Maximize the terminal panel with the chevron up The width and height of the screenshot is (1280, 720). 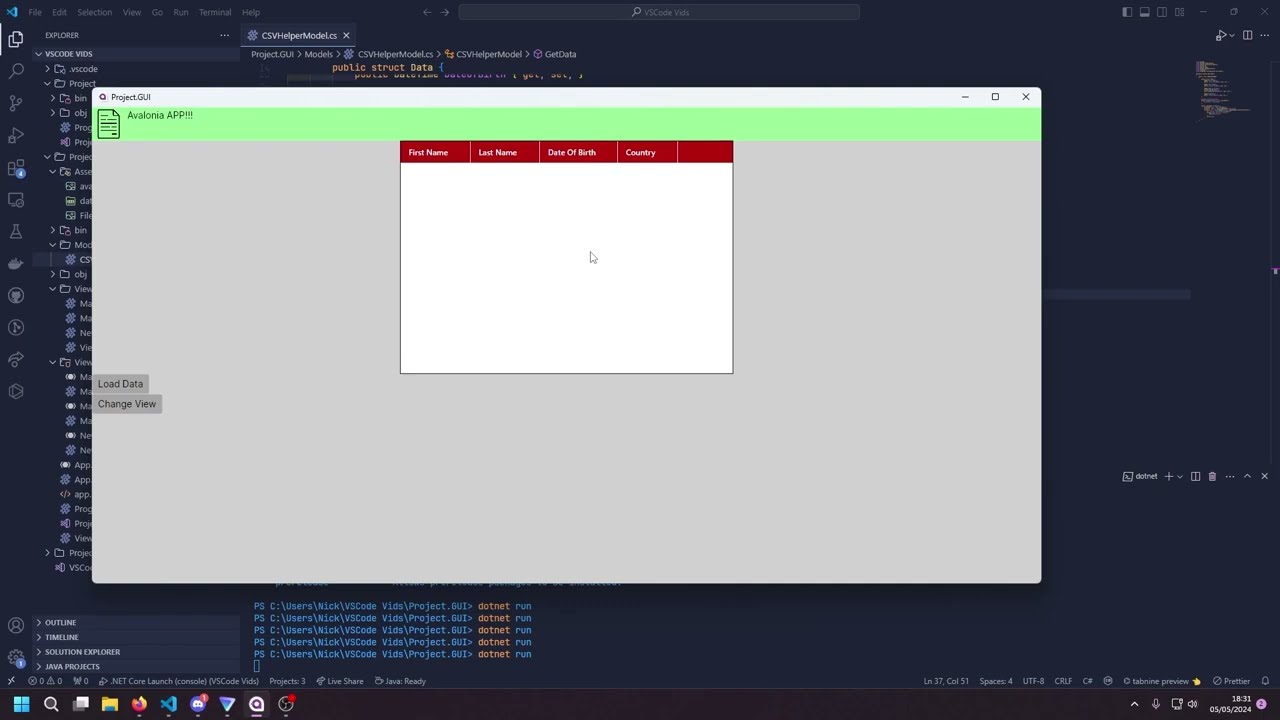[1247, 476]
